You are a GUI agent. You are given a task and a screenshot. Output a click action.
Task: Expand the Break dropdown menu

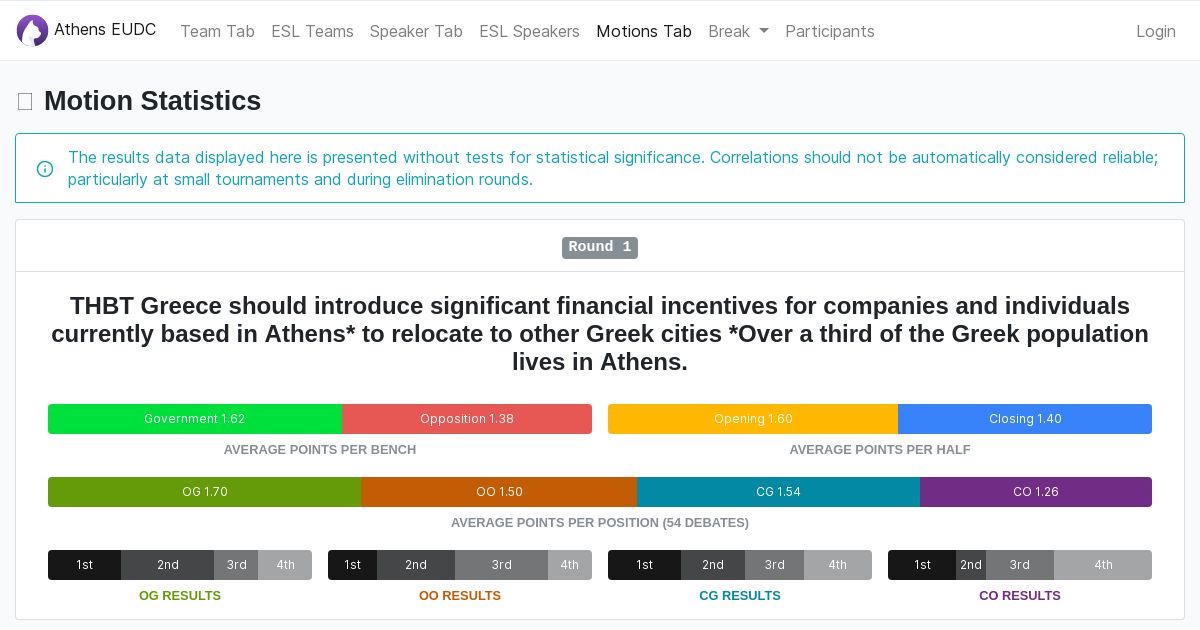click(738, 31)
